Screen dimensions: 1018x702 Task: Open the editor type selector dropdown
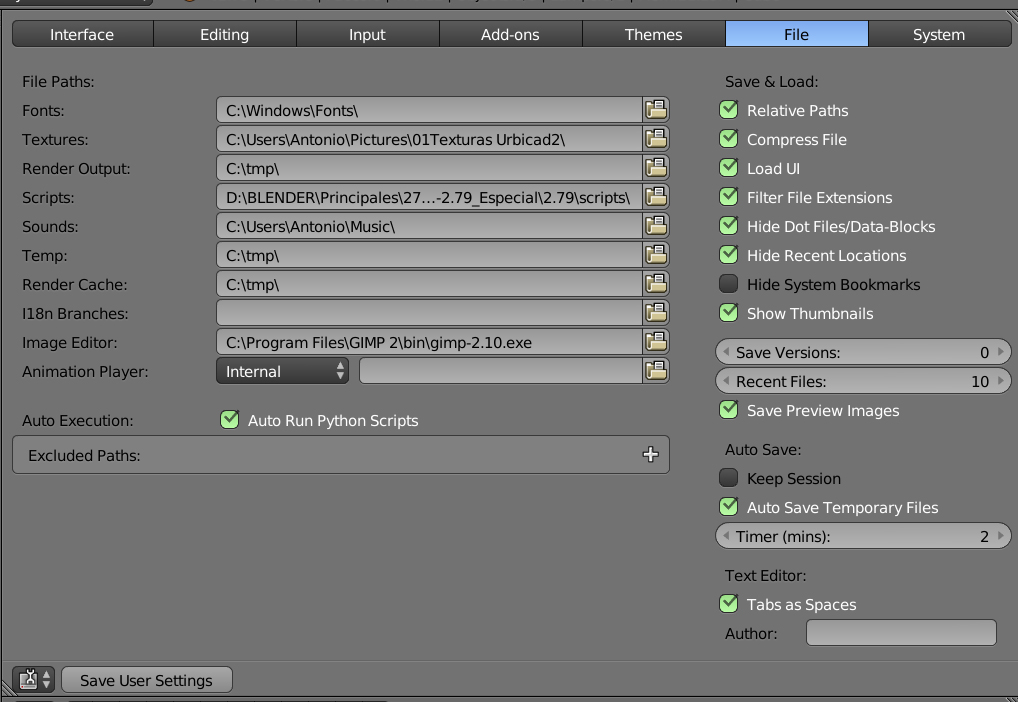pyautogui.click(x=35, y=680)
